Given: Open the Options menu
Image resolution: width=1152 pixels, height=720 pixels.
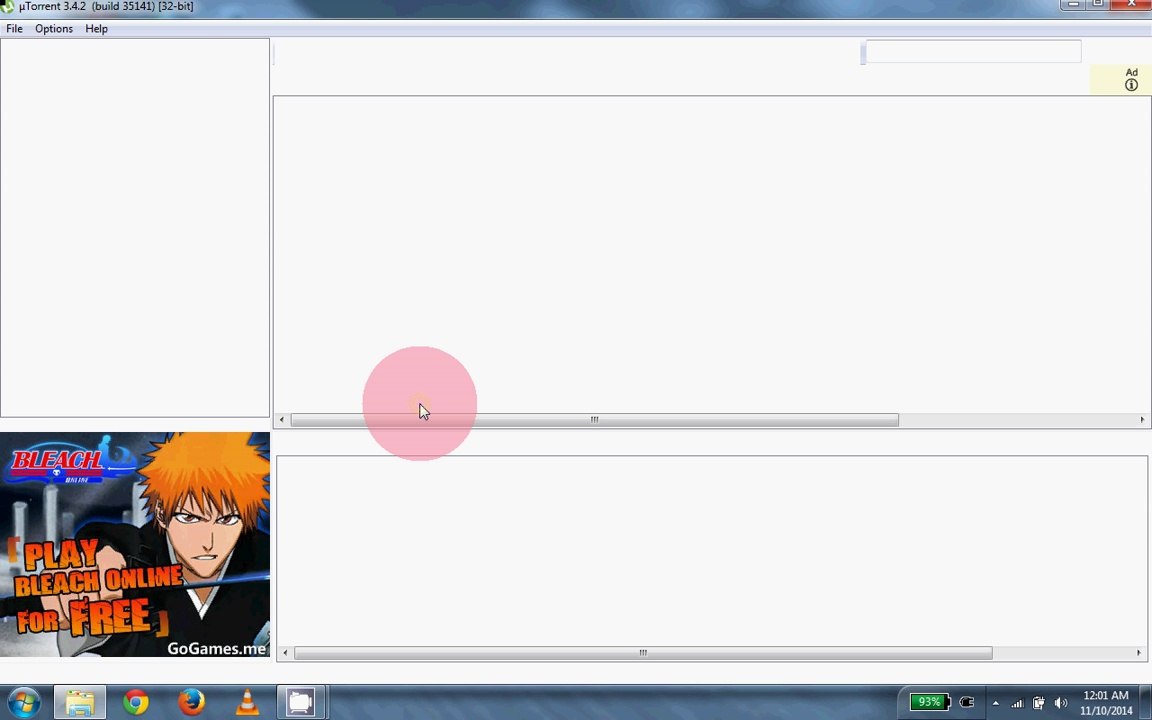Looking at the screenshot, I should (x=54, y=29).
